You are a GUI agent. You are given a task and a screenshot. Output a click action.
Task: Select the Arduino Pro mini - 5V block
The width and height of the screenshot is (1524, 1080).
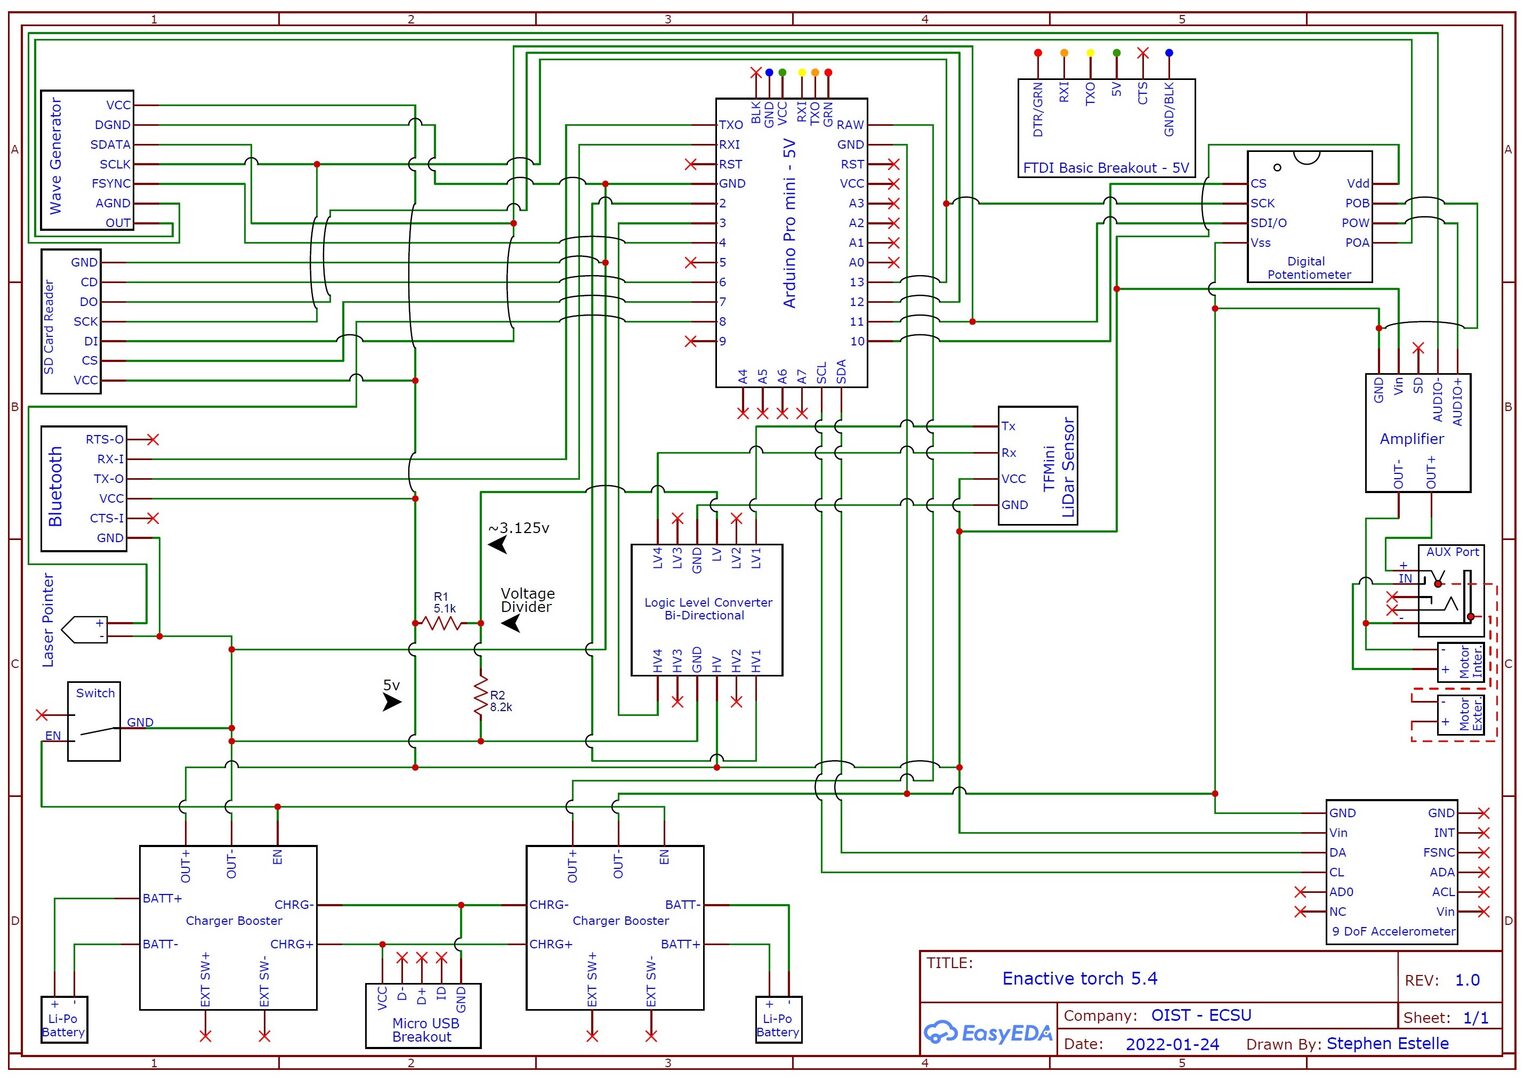click(790, 242)
